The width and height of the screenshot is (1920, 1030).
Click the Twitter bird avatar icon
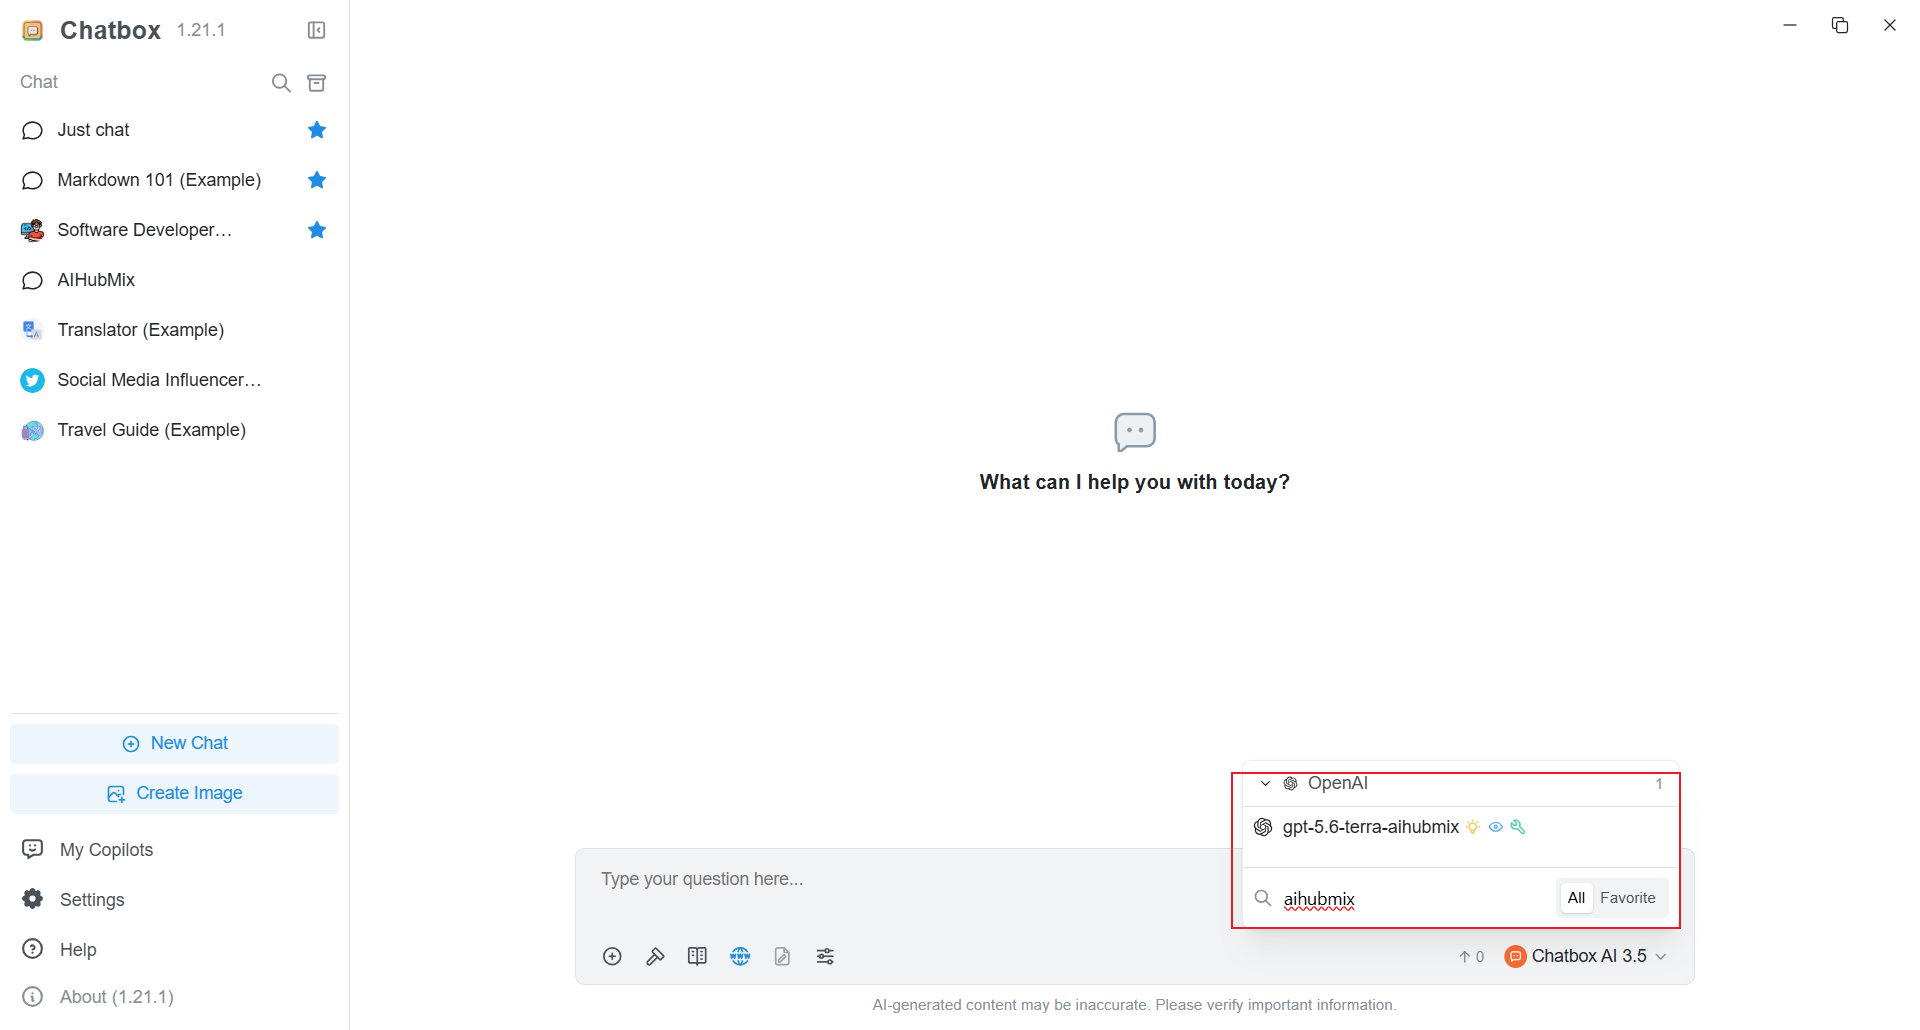32,380
